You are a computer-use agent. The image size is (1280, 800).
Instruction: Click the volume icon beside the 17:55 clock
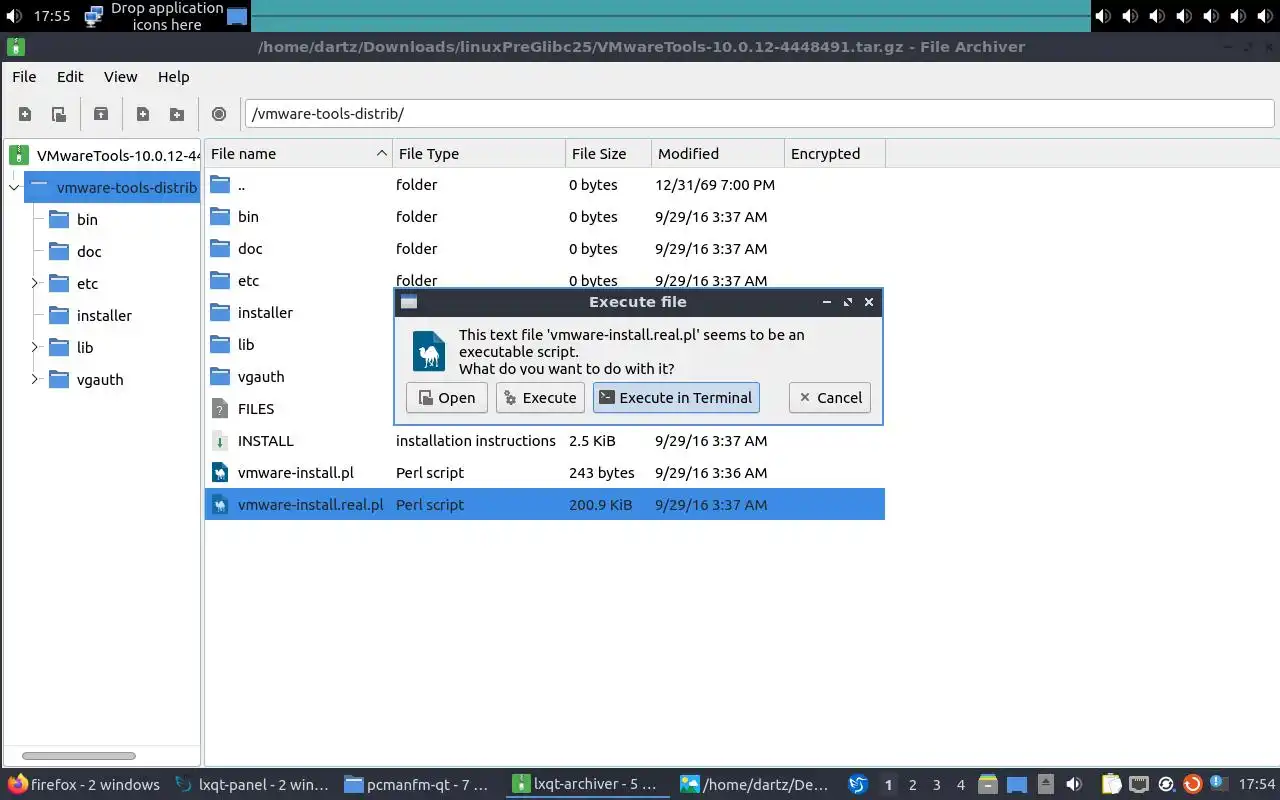click(14, 16)
